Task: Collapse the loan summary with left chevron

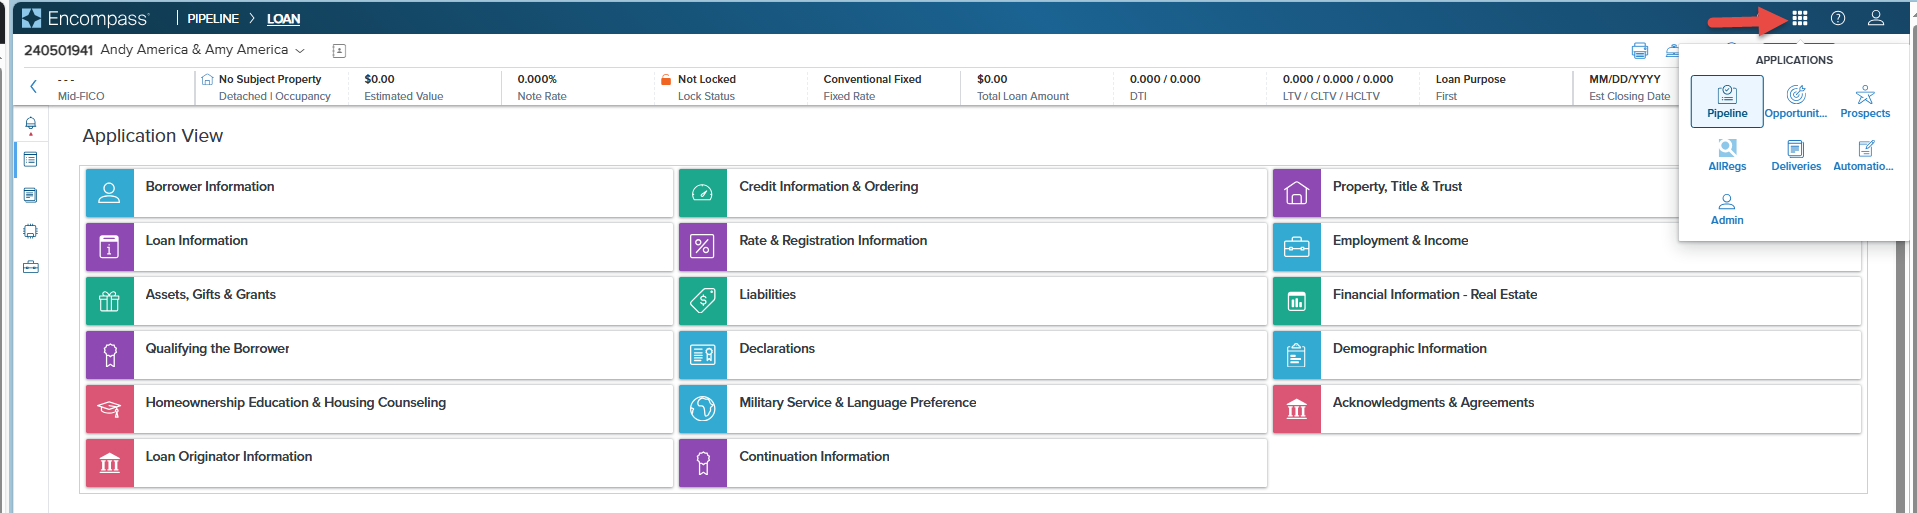Action: pyautogui.click(x=34, y=87)
